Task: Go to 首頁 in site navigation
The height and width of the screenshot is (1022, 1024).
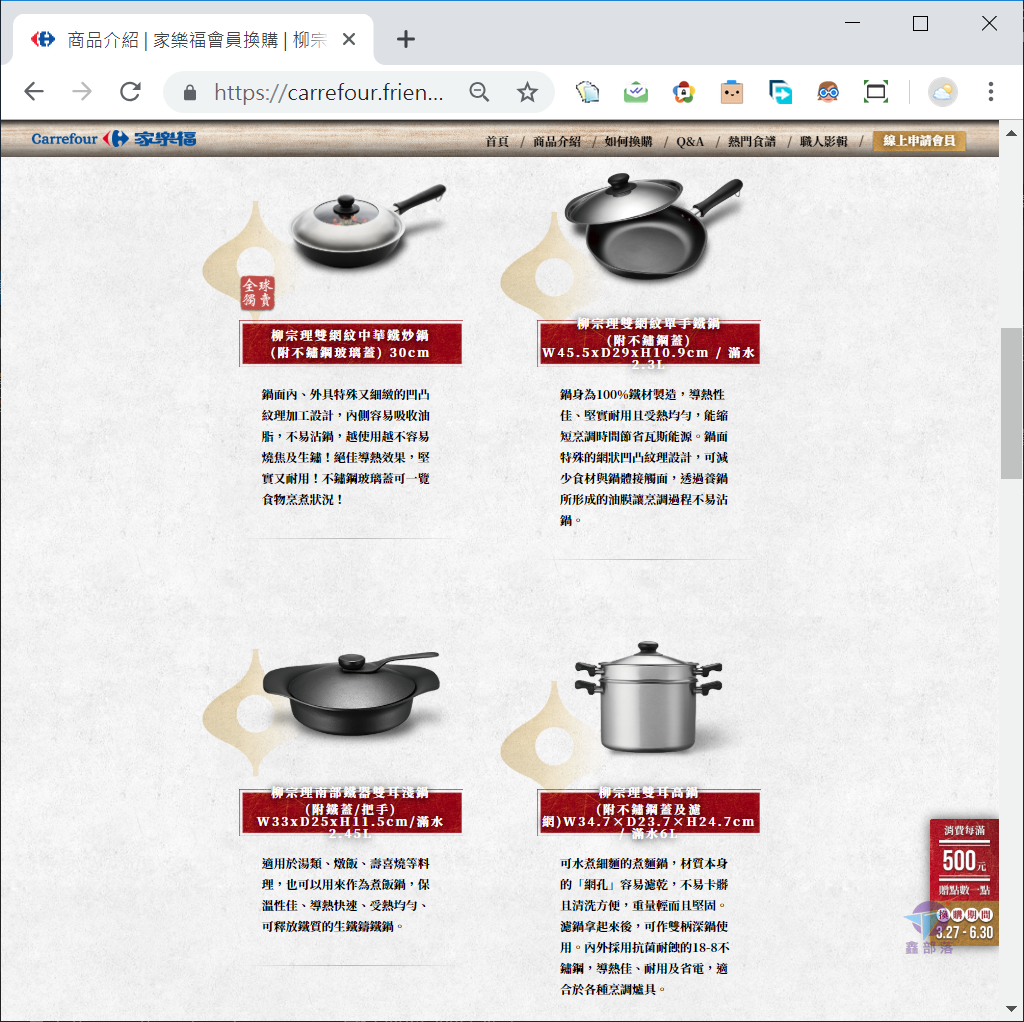Action: click(497, 141)
